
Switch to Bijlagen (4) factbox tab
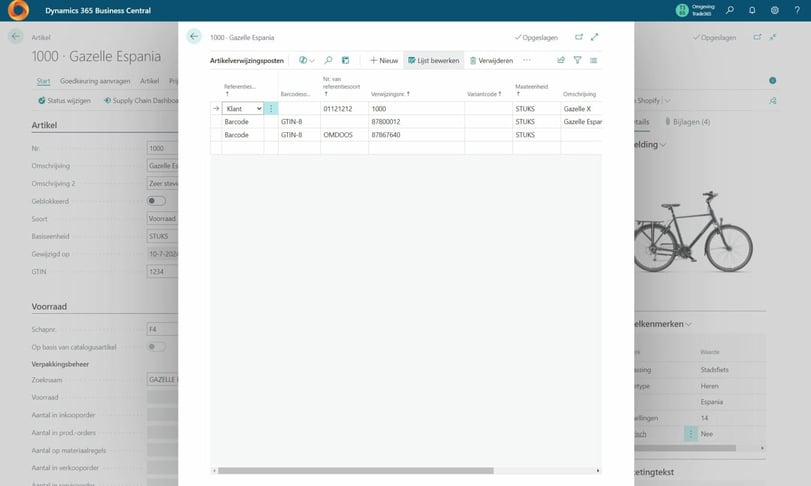688,122
